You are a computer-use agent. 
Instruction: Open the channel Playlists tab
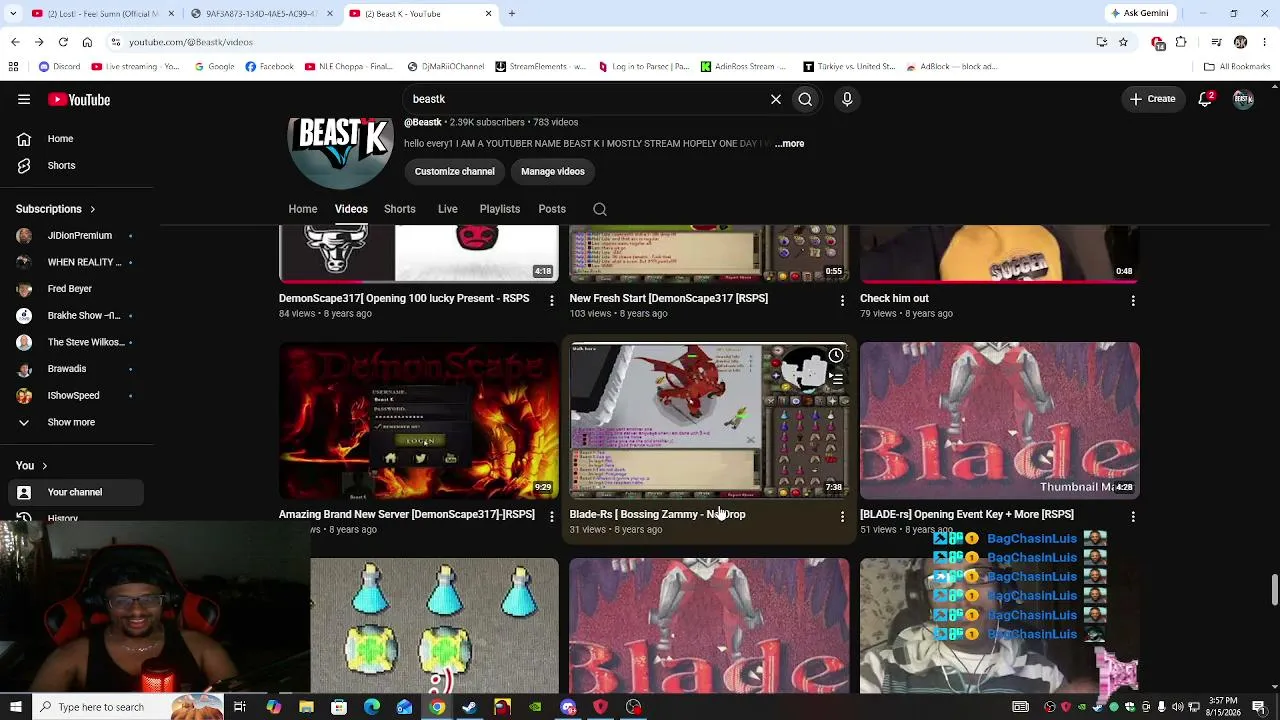click(x=500, y=209)
